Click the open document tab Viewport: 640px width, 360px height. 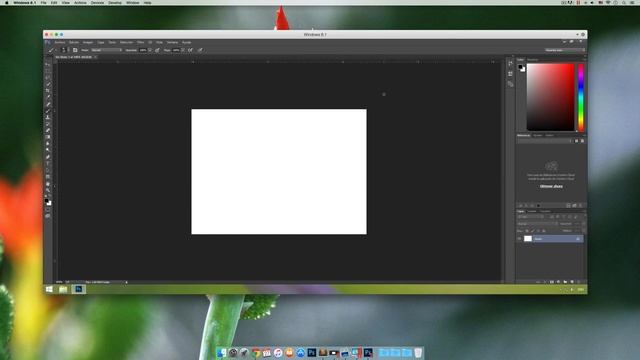(76, 57)
